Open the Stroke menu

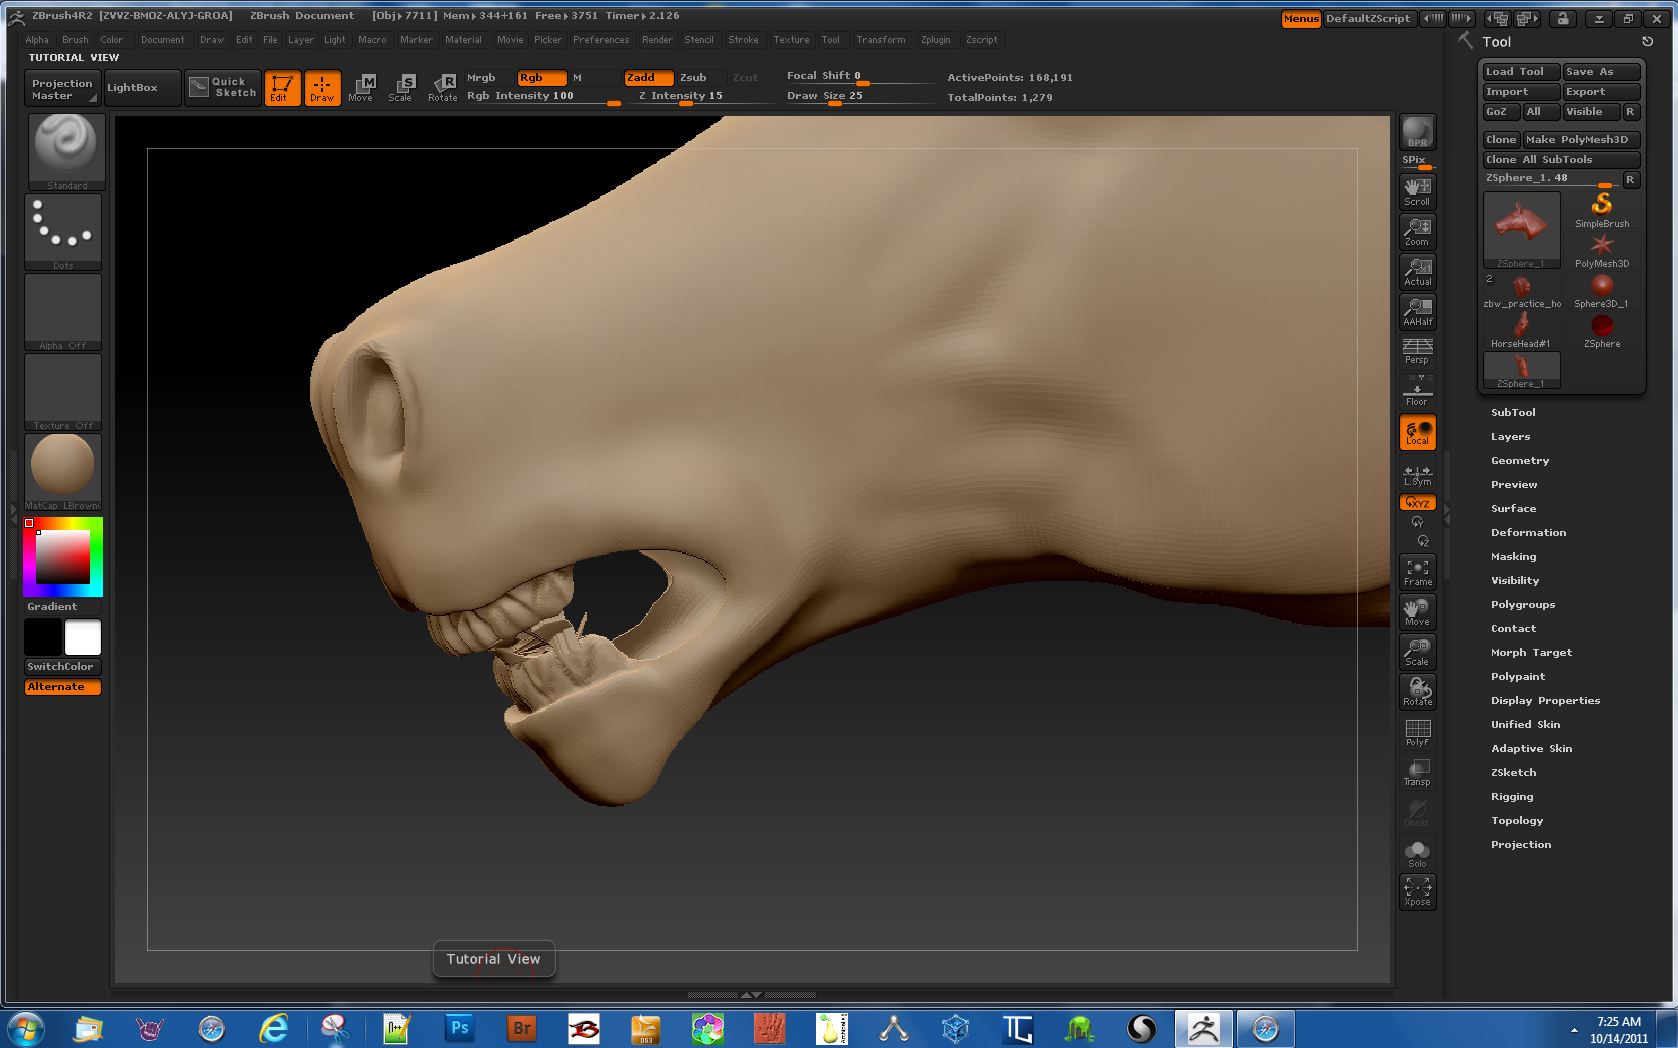(742, 40)
